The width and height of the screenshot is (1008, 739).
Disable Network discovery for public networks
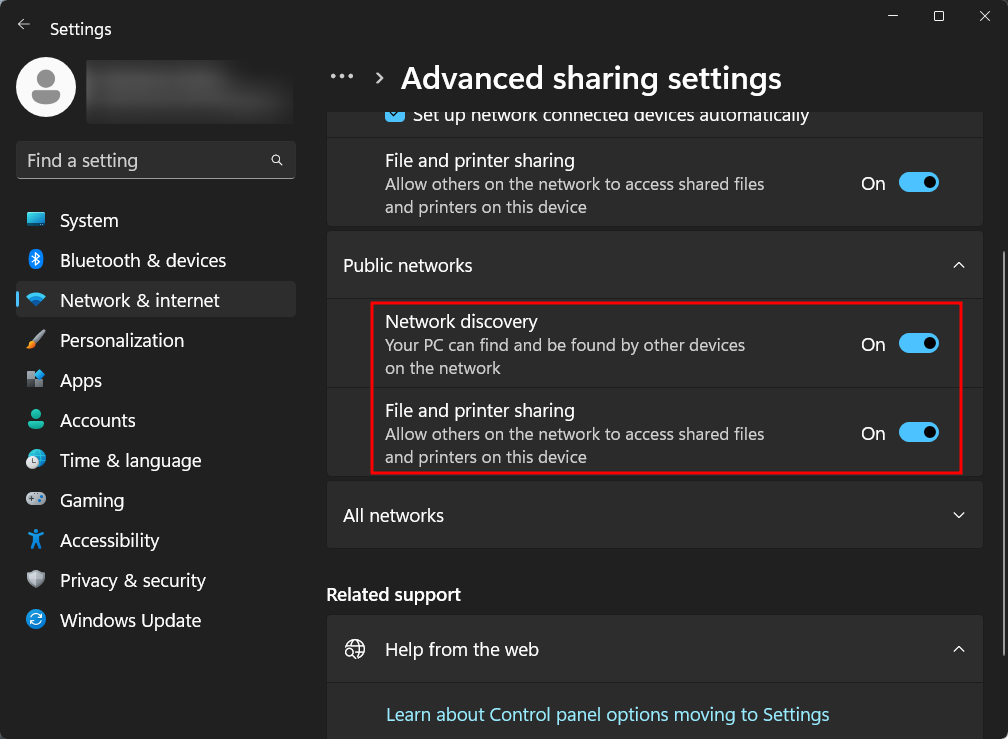click(x=919, y=343)
